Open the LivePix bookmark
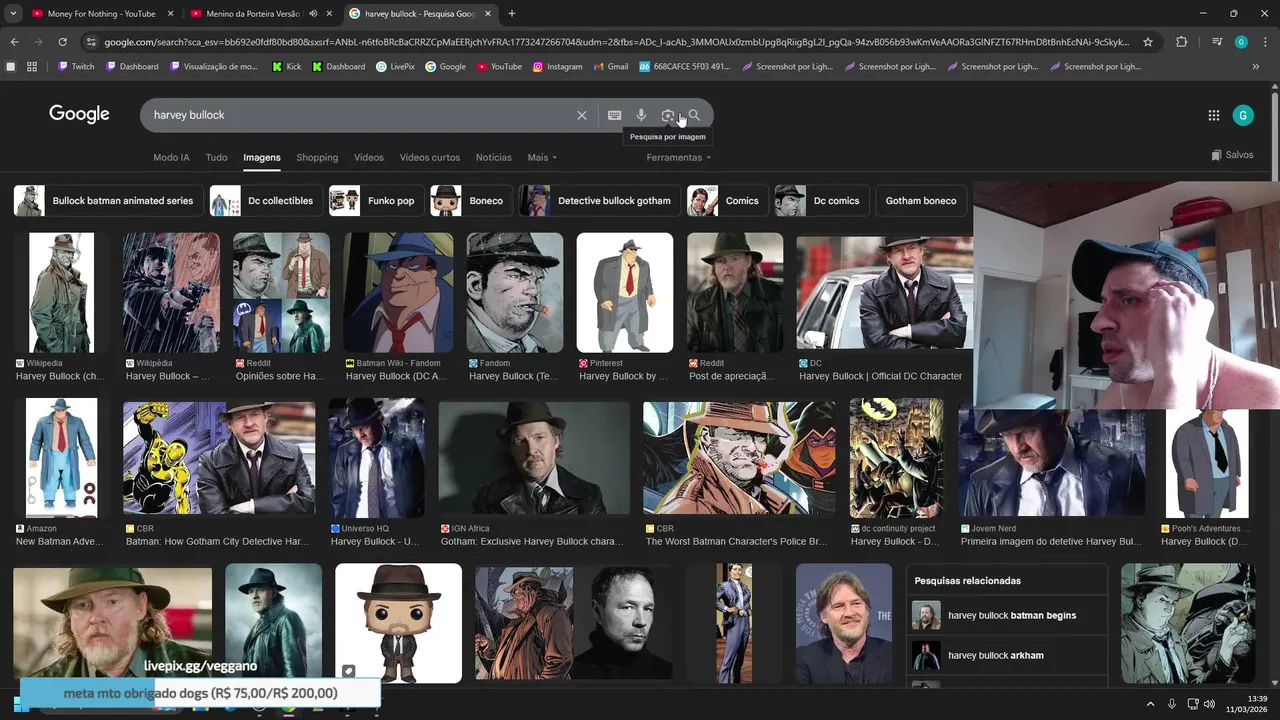 point(395,67)
